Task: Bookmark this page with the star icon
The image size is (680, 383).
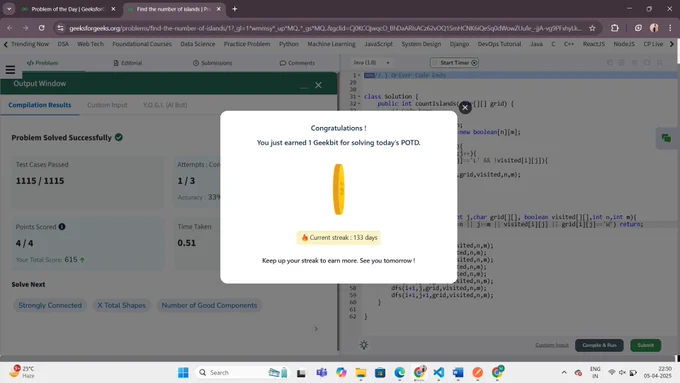Action: point(592,28)
